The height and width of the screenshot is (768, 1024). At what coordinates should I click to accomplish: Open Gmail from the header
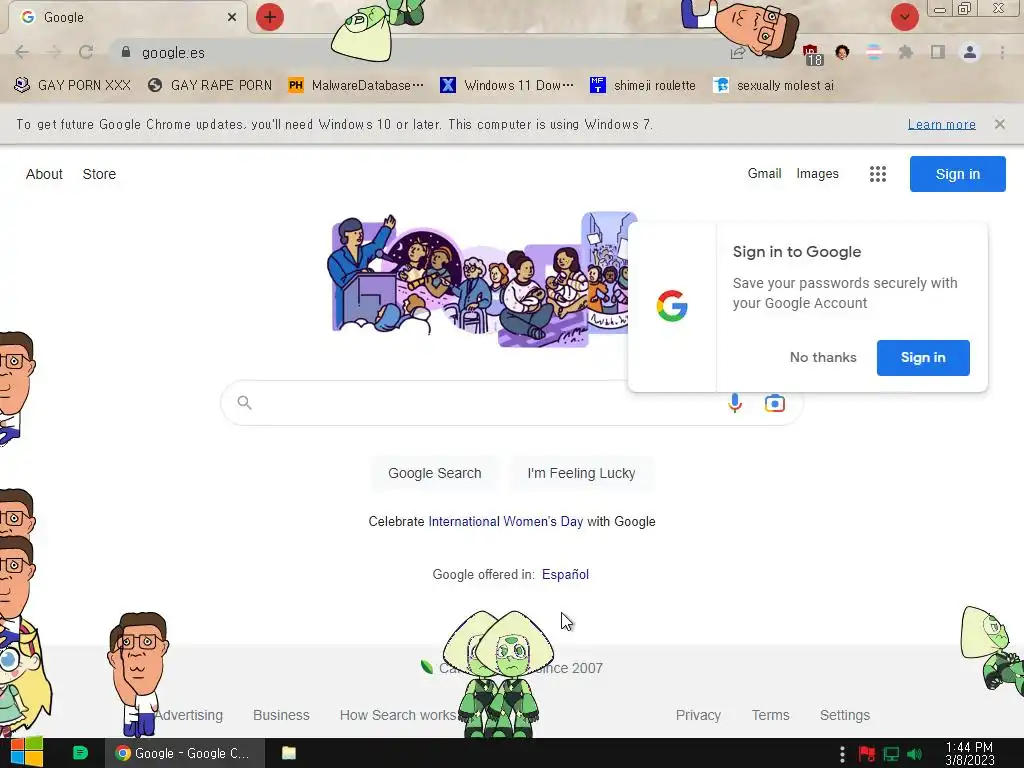[x=764, y=174]
